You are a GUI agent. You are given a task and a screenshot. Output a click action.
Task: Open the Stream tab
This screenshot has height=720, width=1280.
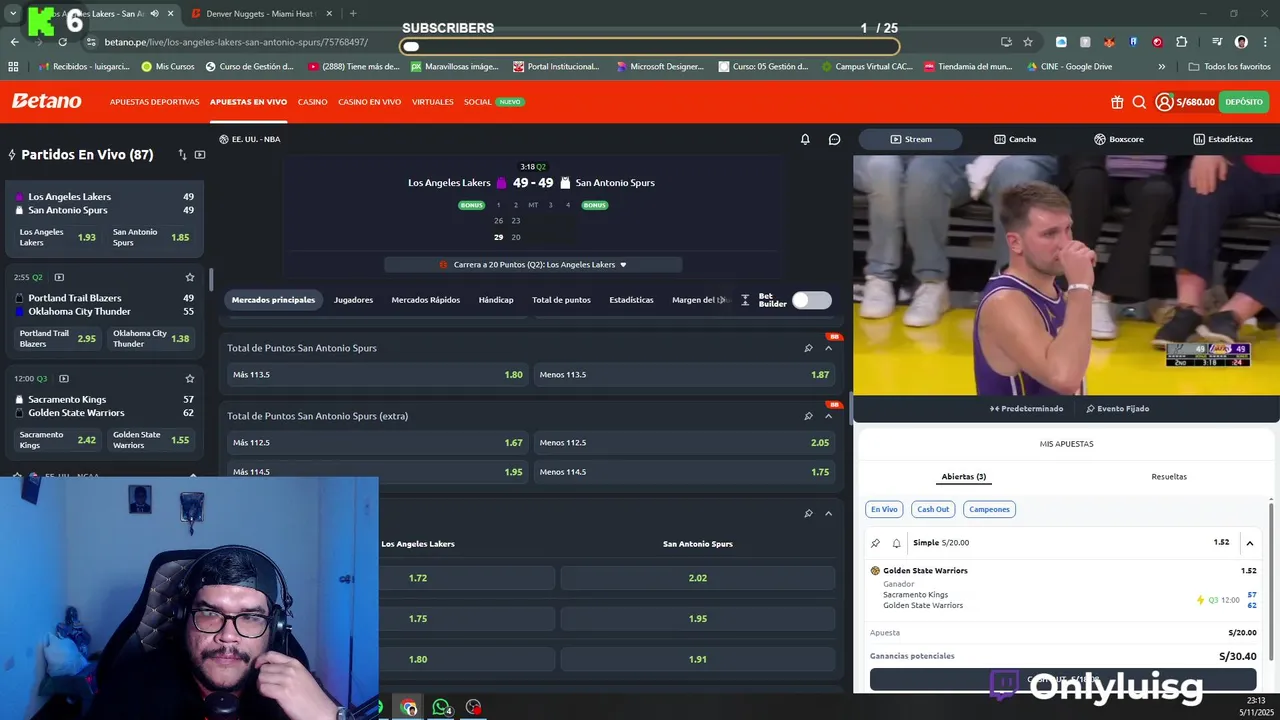tap(910, 139)
